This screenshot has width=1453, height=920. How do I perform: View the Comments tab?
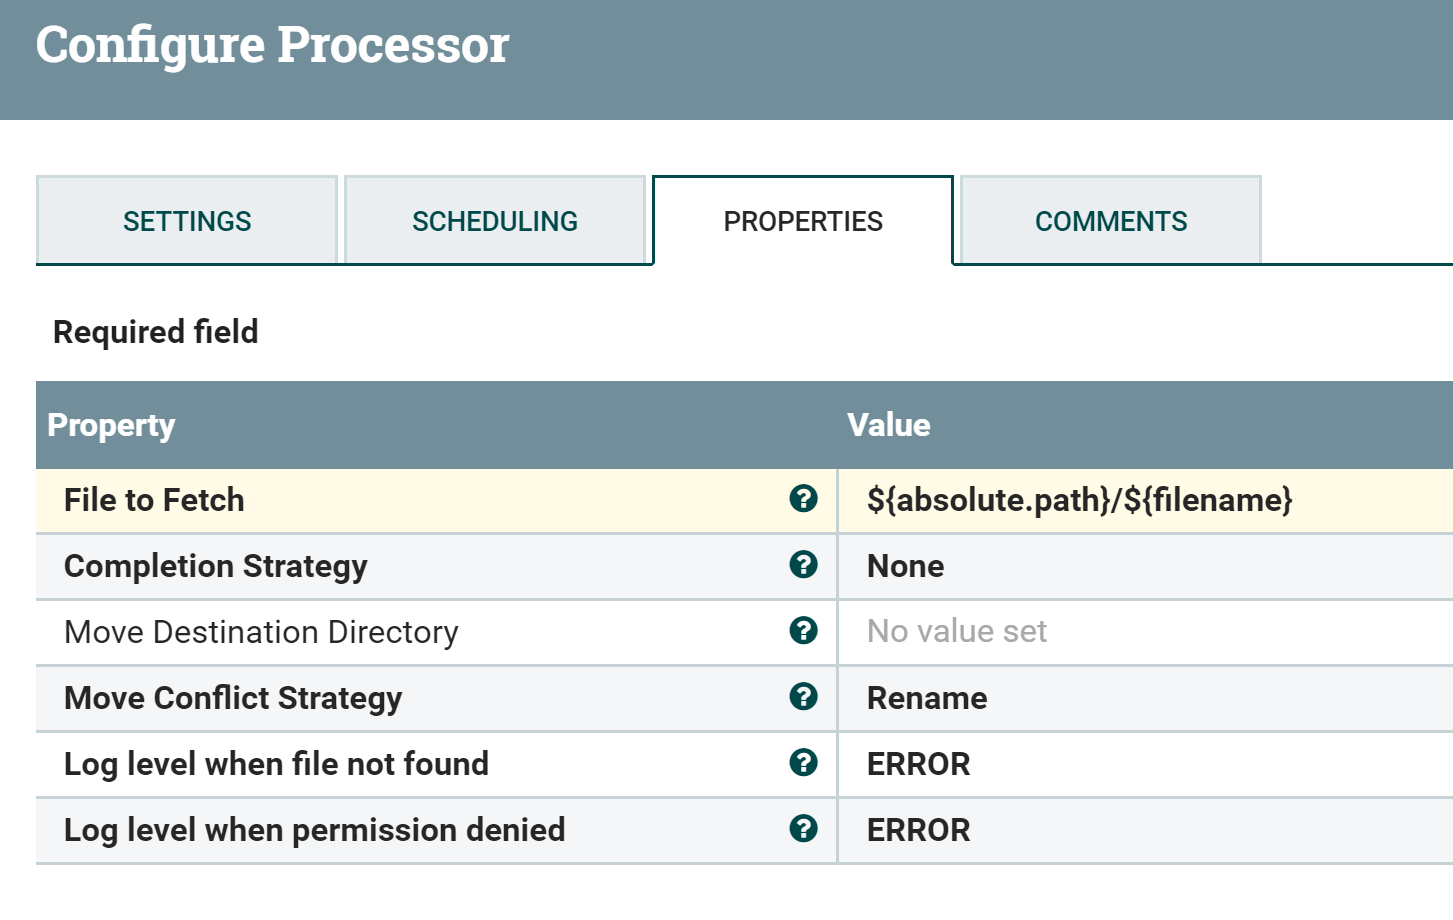(1110, 220)
